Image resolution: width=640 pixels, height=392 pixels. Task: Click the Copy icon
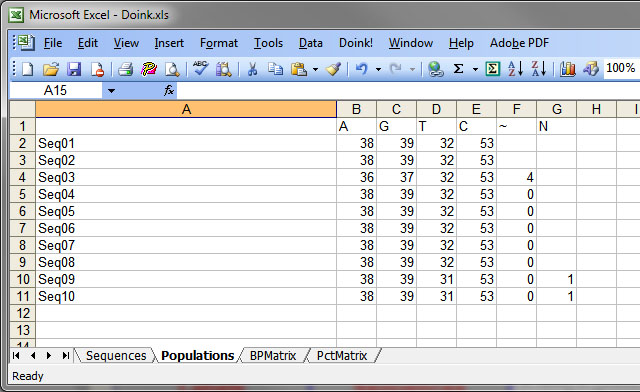(x=276, y=69)
